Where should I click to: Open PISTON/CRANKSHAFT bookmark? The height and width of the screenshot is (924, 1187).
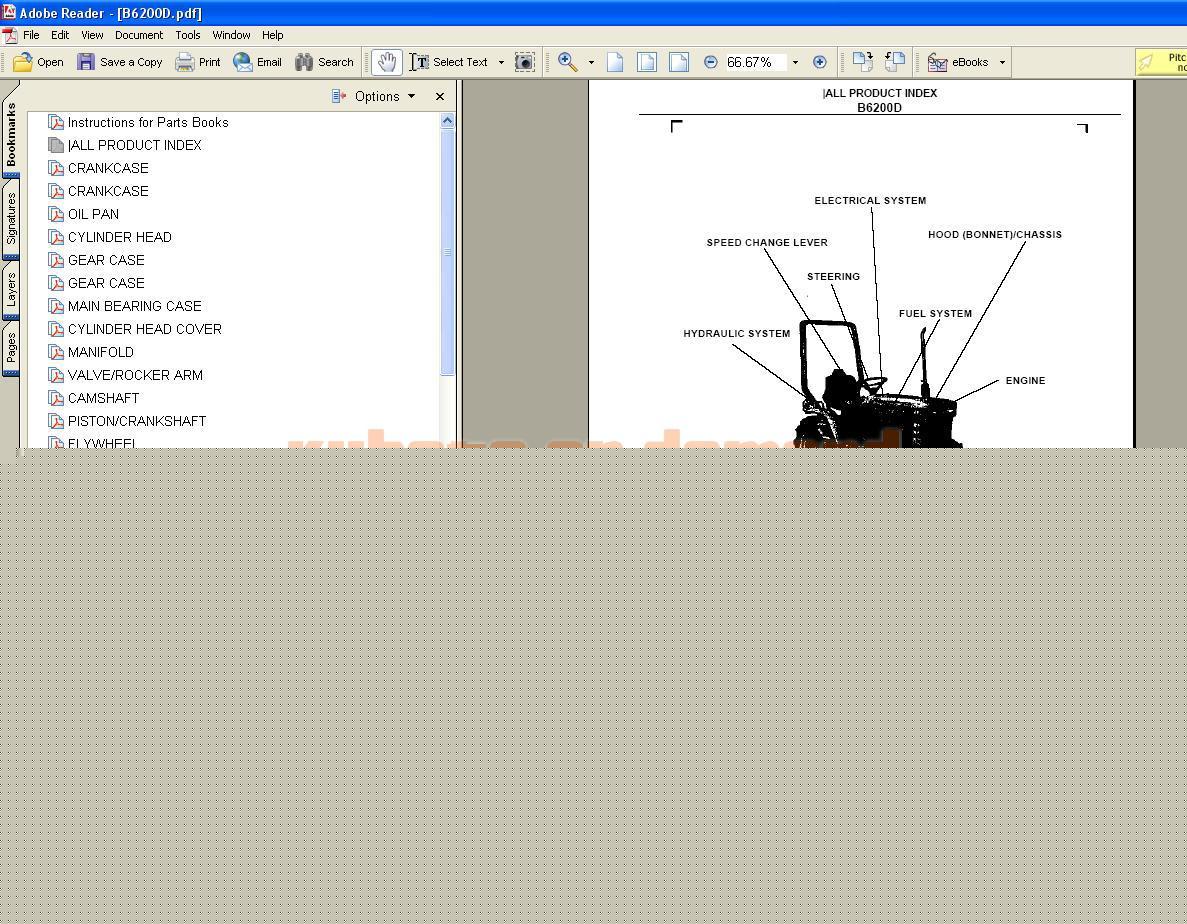point(137,421)
